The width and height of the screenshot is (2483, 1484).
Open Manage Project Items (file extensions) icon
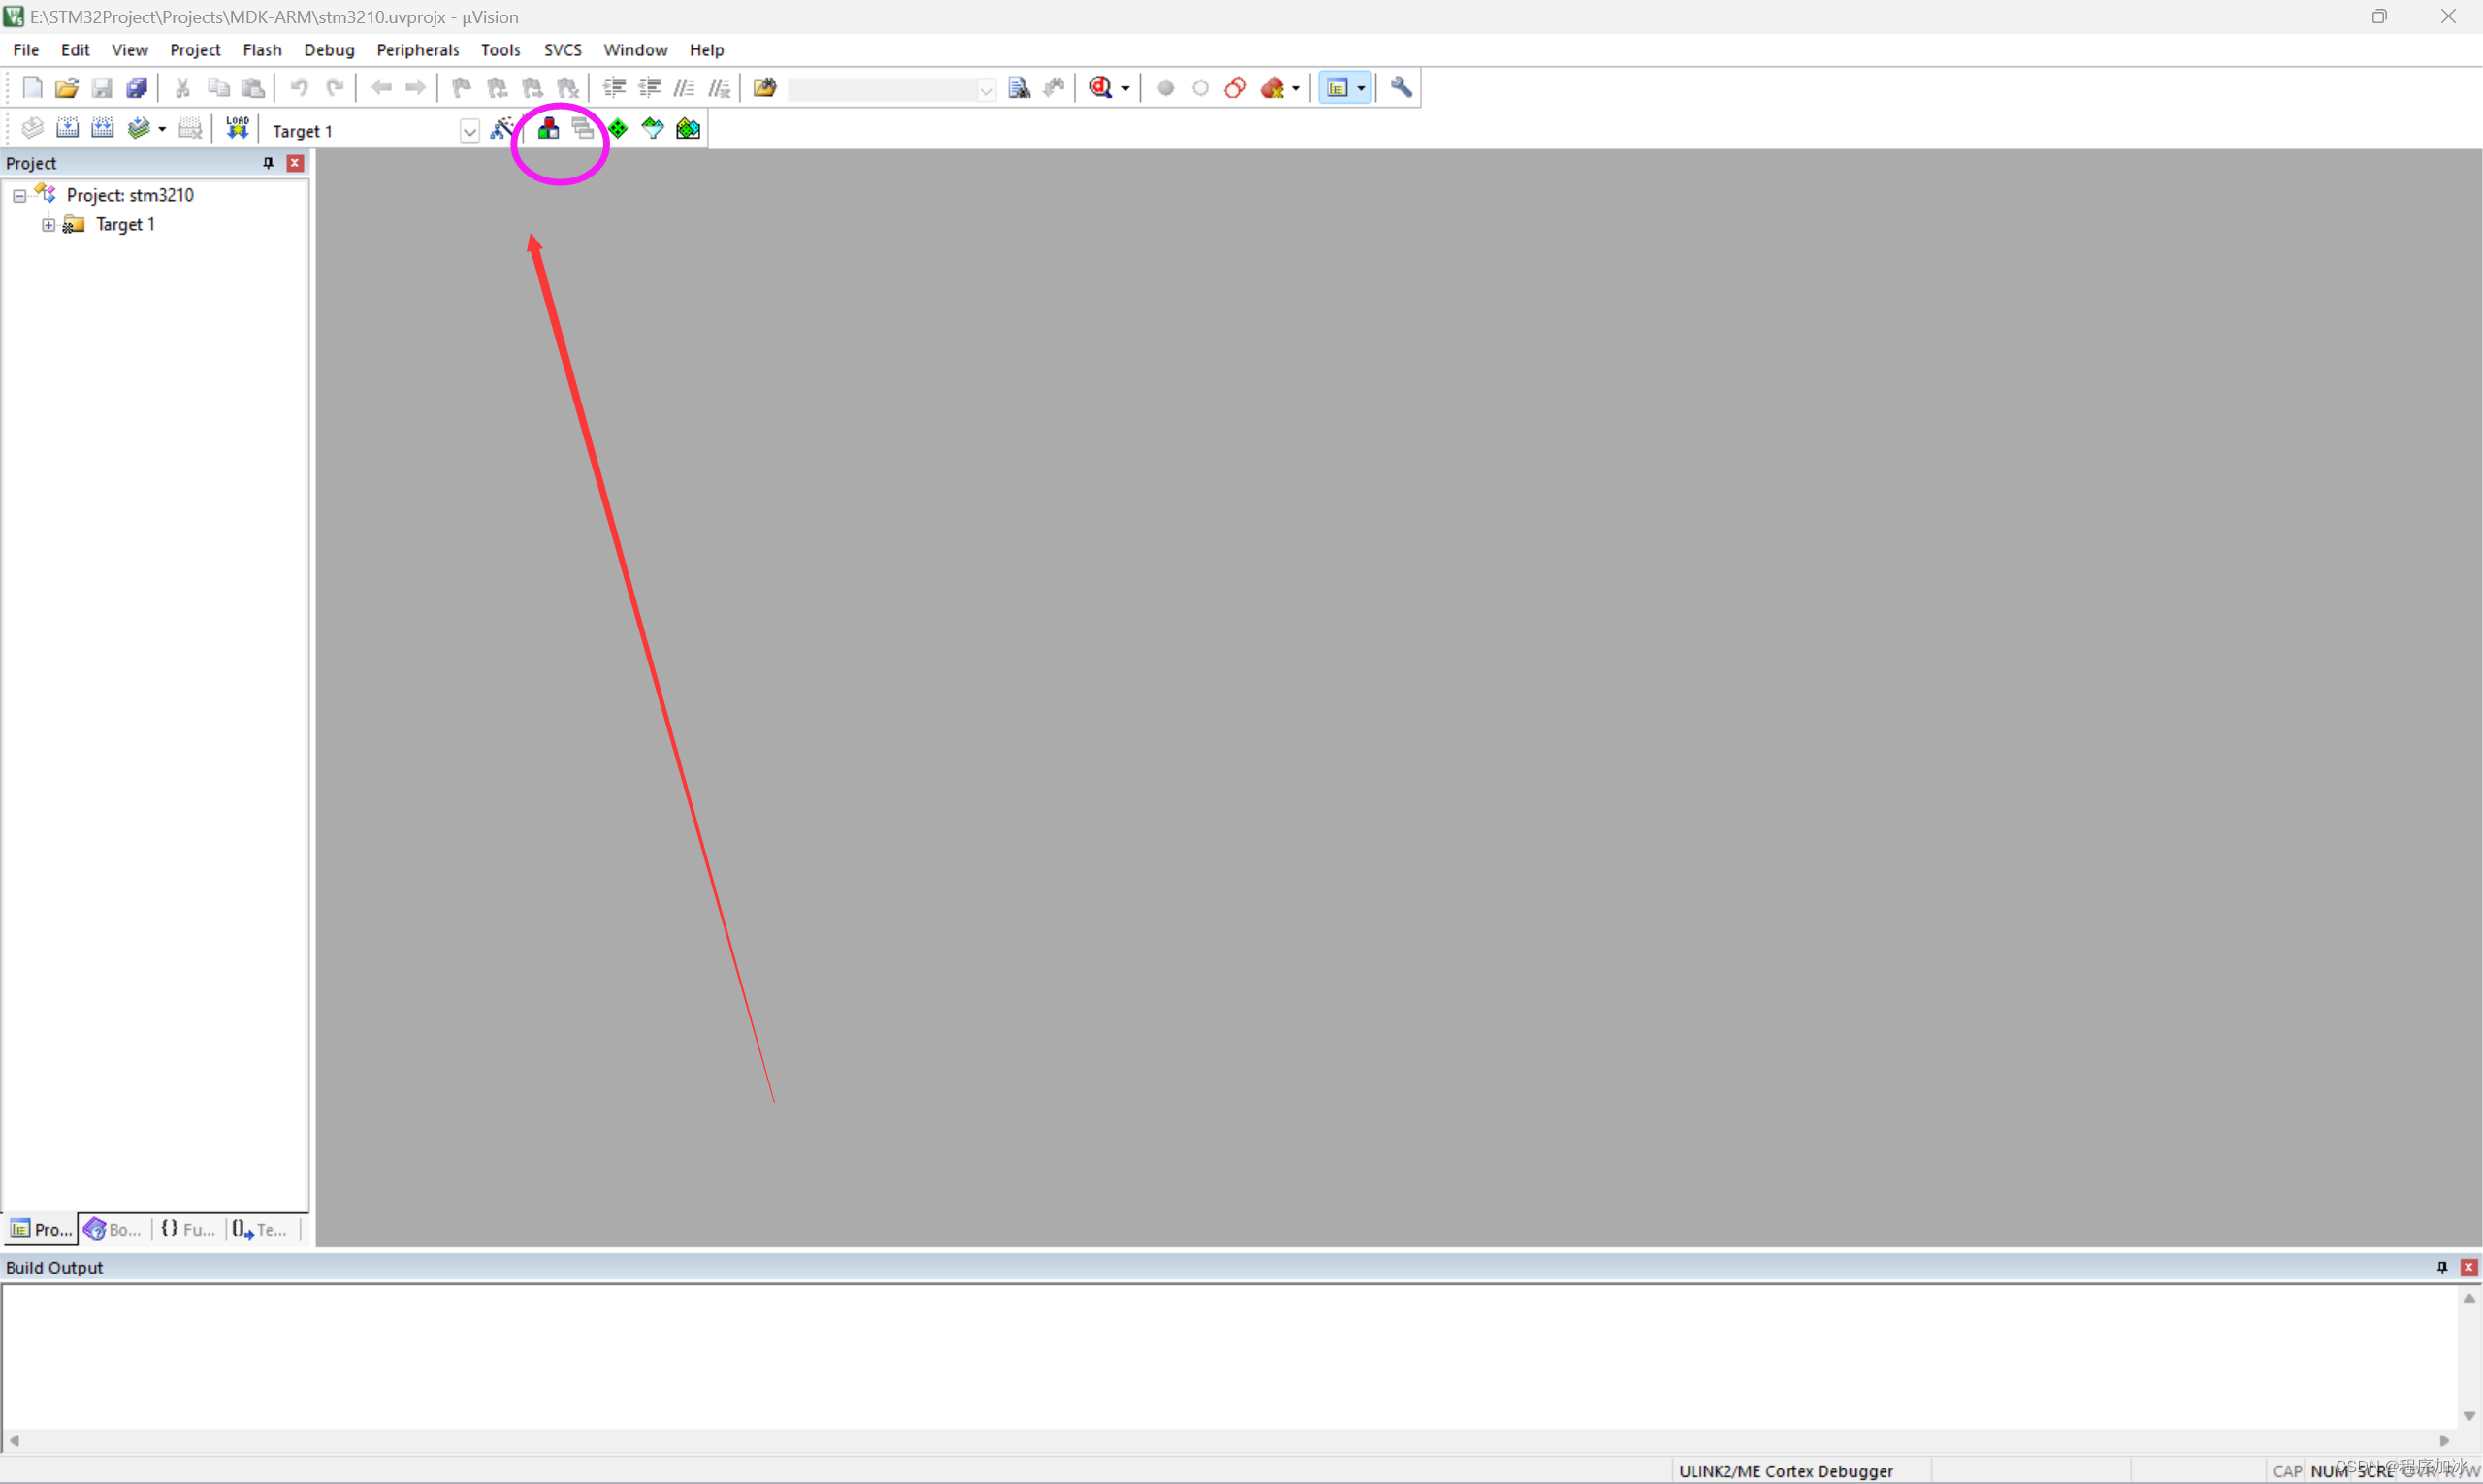click(548, 129)
